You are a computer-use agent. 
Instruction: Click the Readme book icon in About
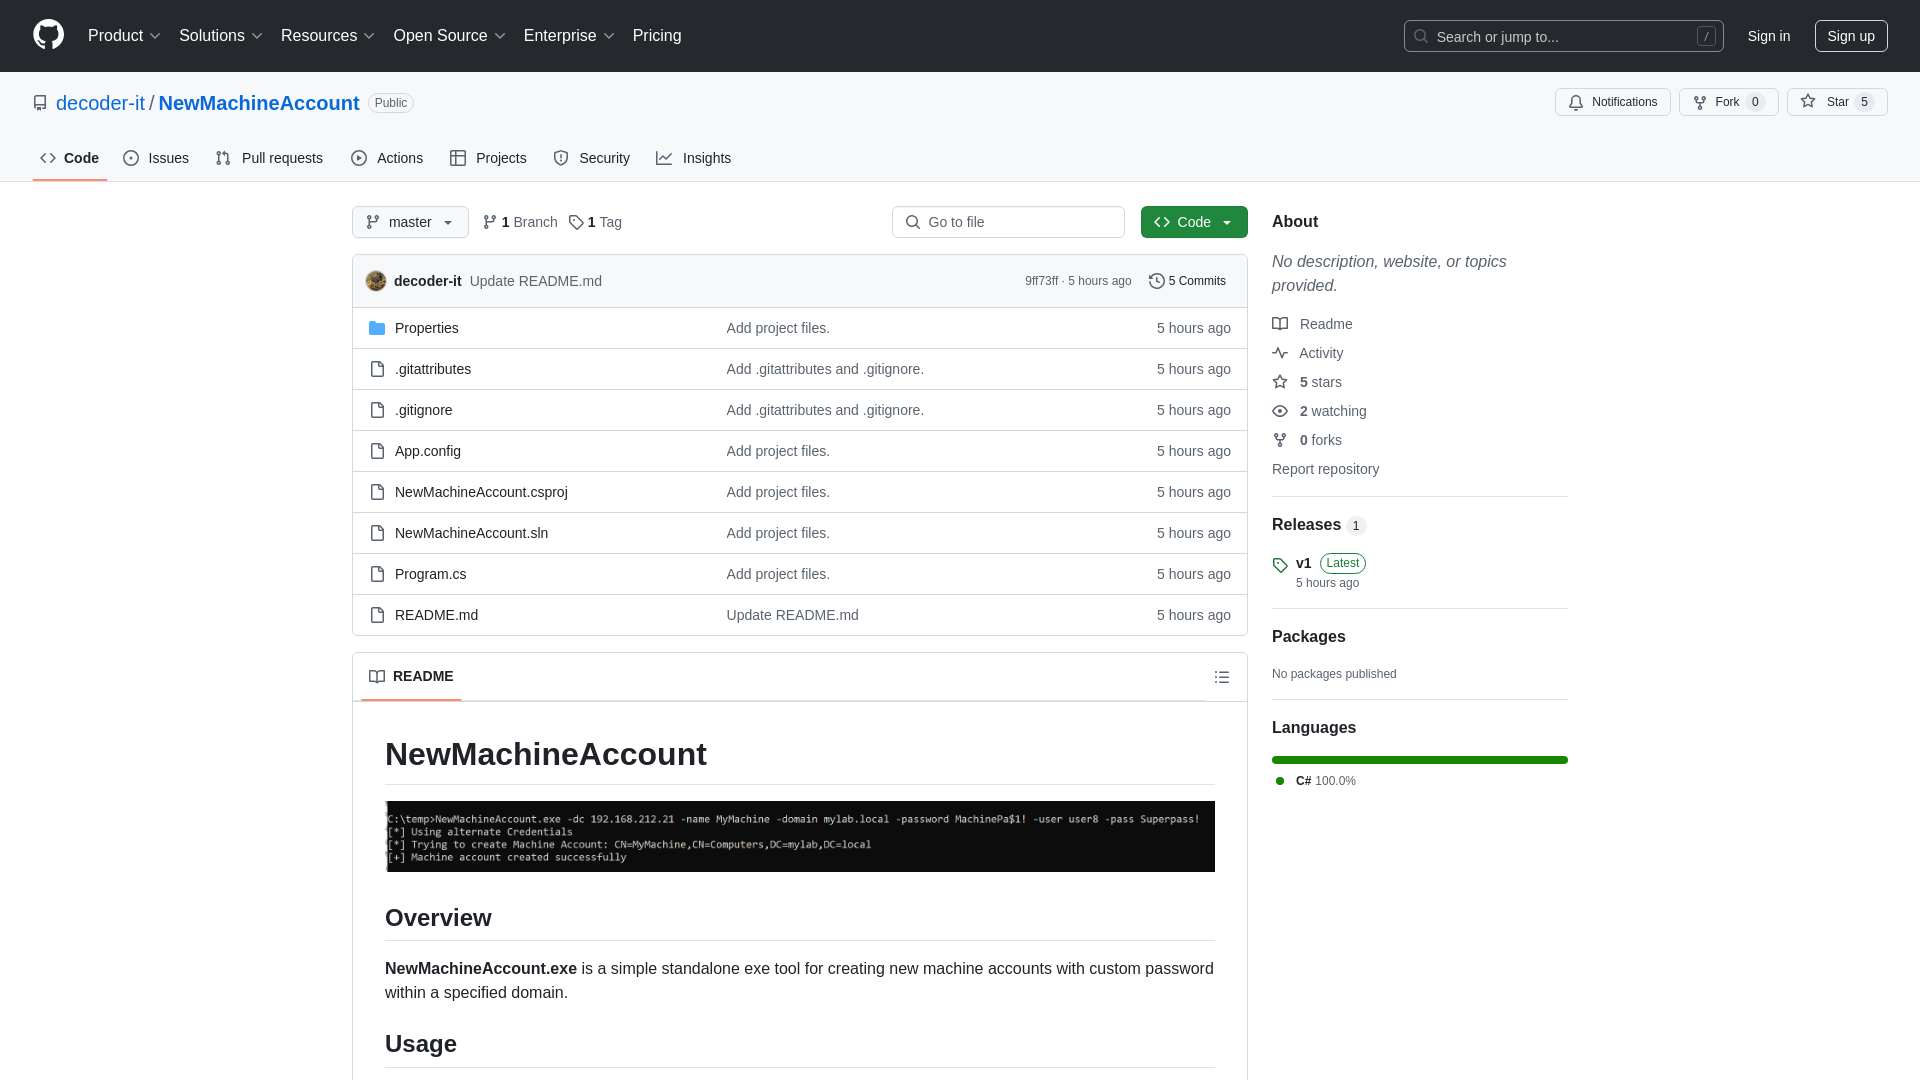1280,324
